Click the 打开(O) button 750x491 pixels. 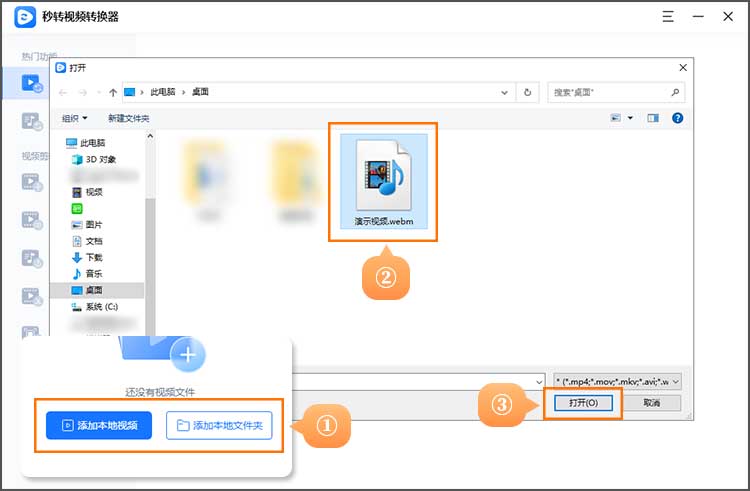tap(583, 402)
